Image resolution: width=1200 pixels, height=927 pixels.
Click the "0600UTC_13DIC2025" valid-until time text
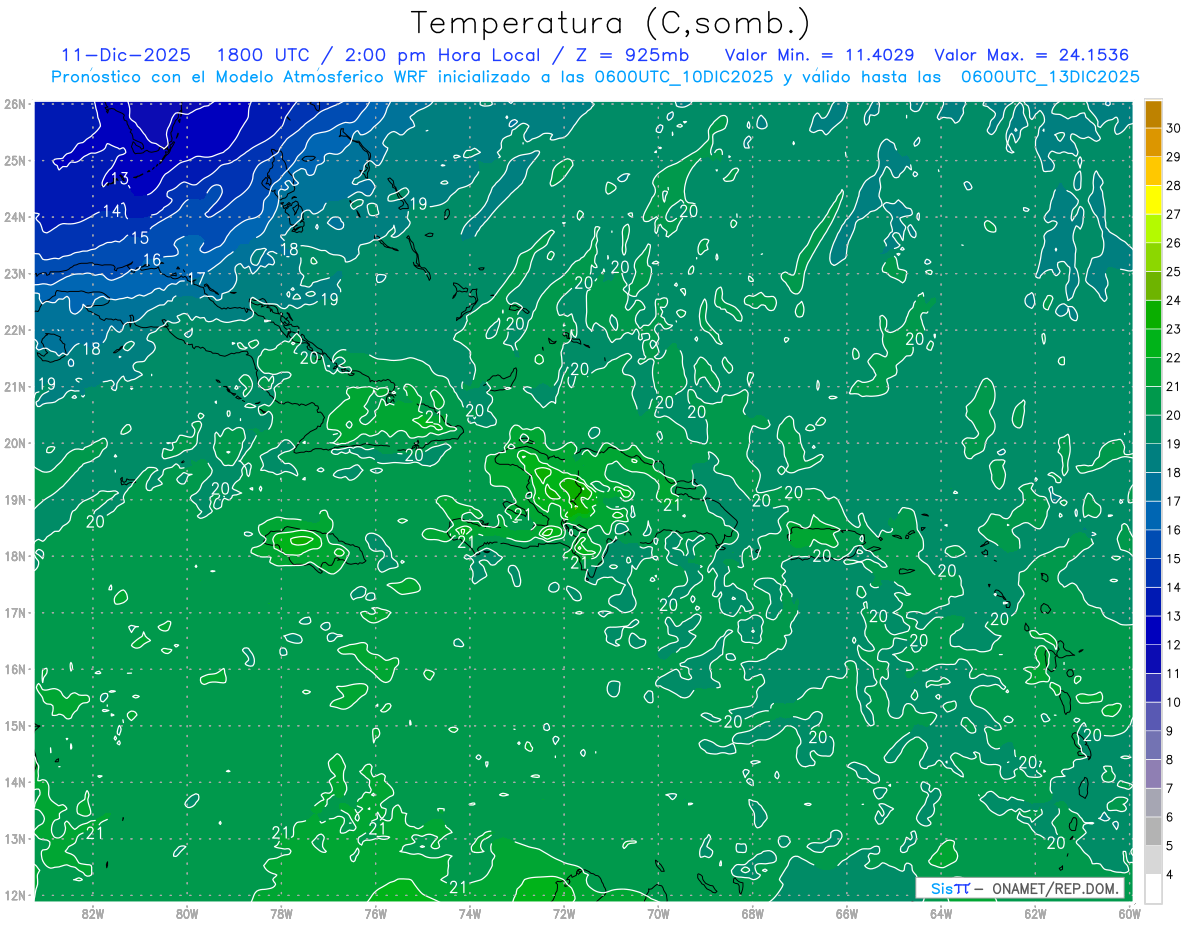pos(1049,76)
